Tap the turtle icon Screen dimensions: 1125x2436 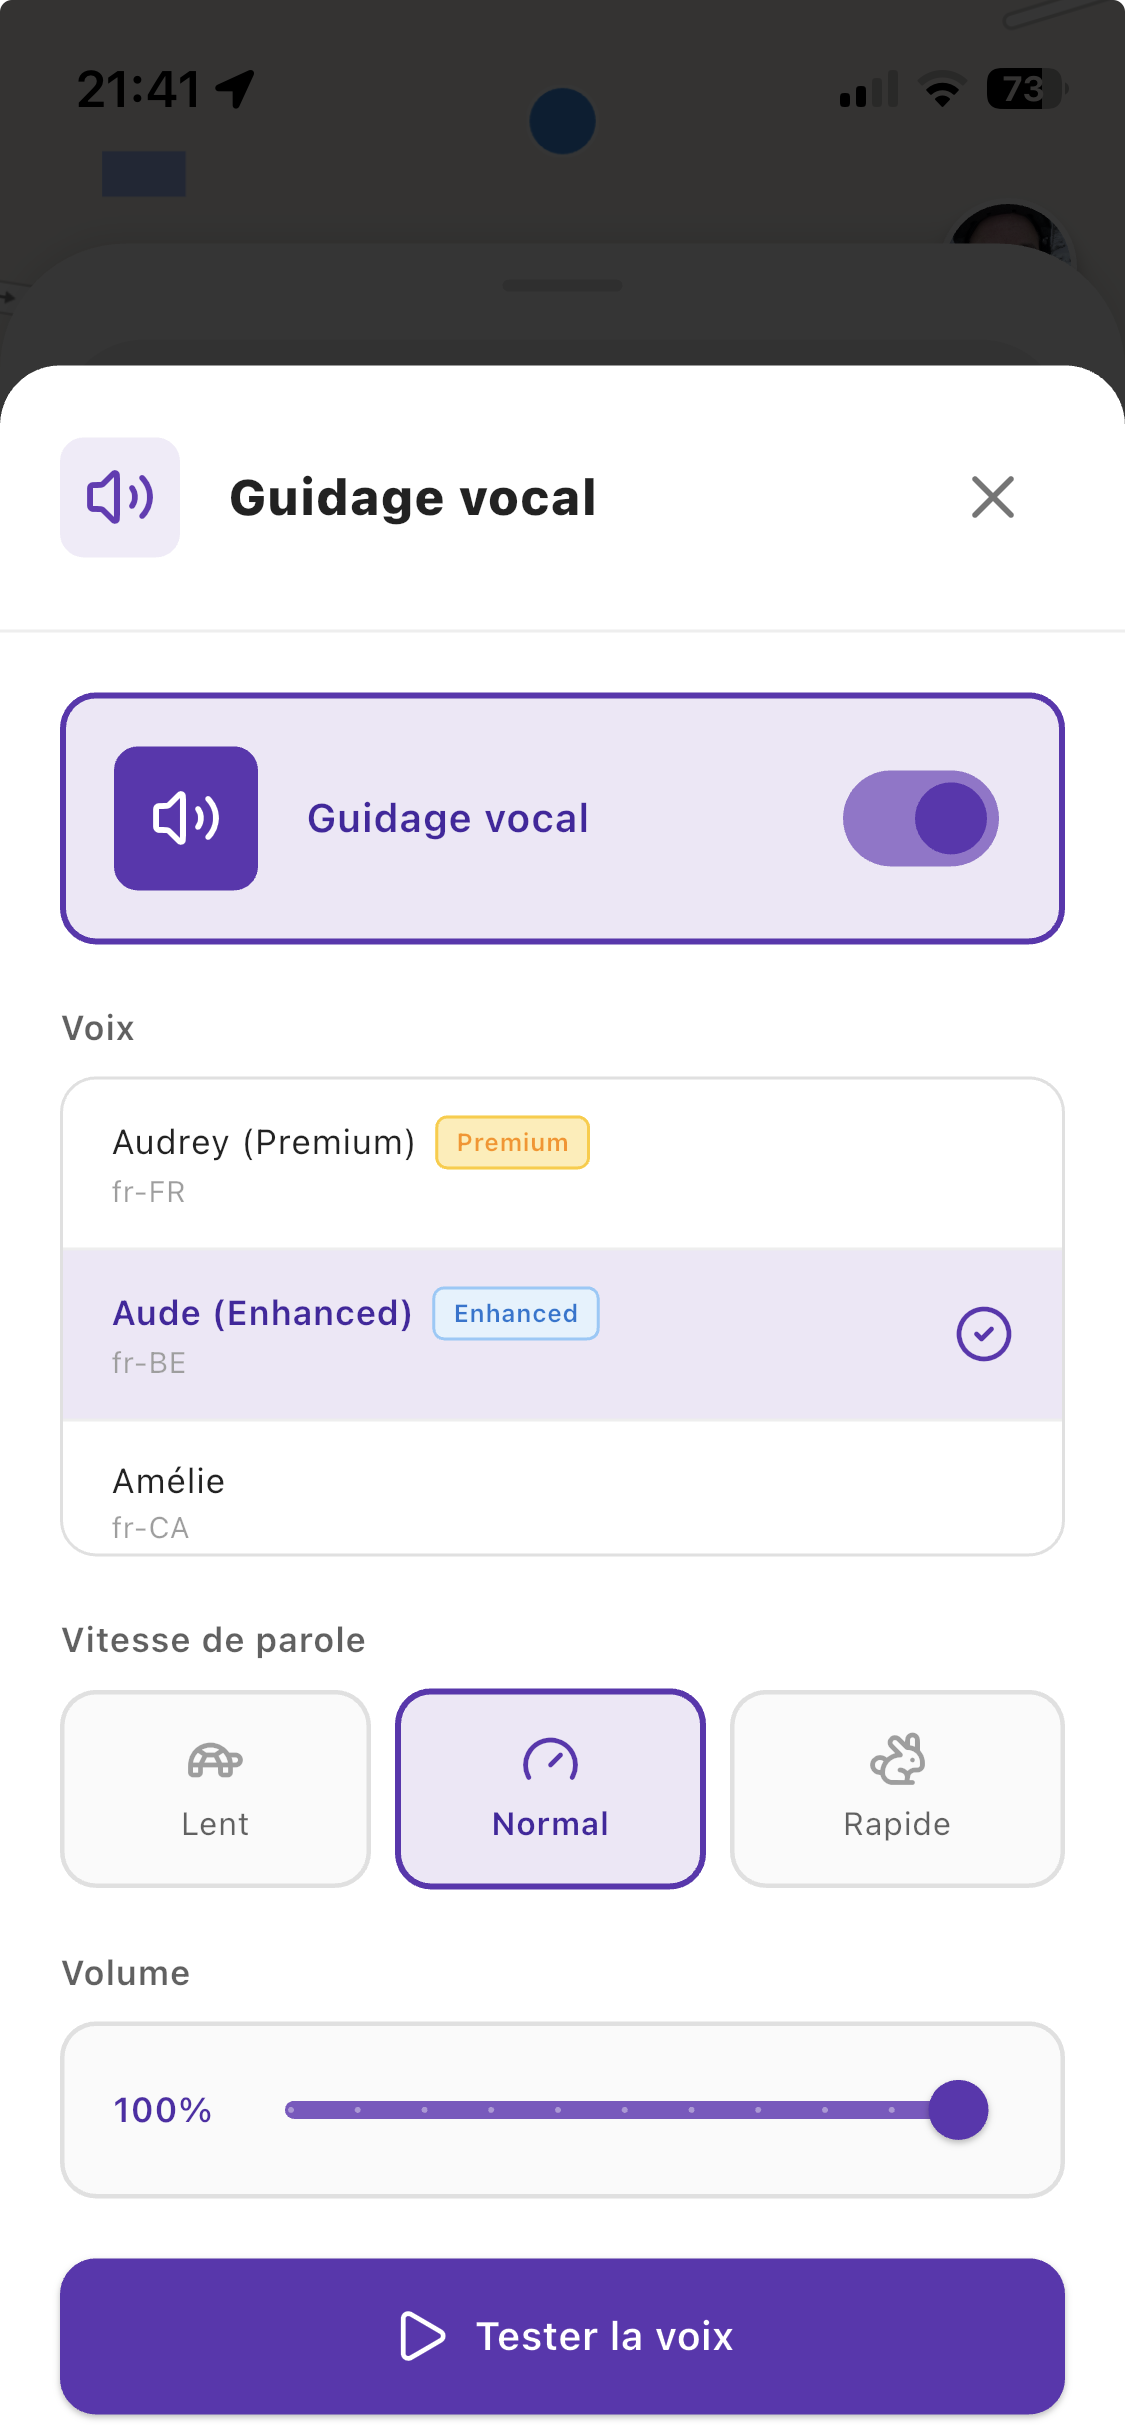215,1761
